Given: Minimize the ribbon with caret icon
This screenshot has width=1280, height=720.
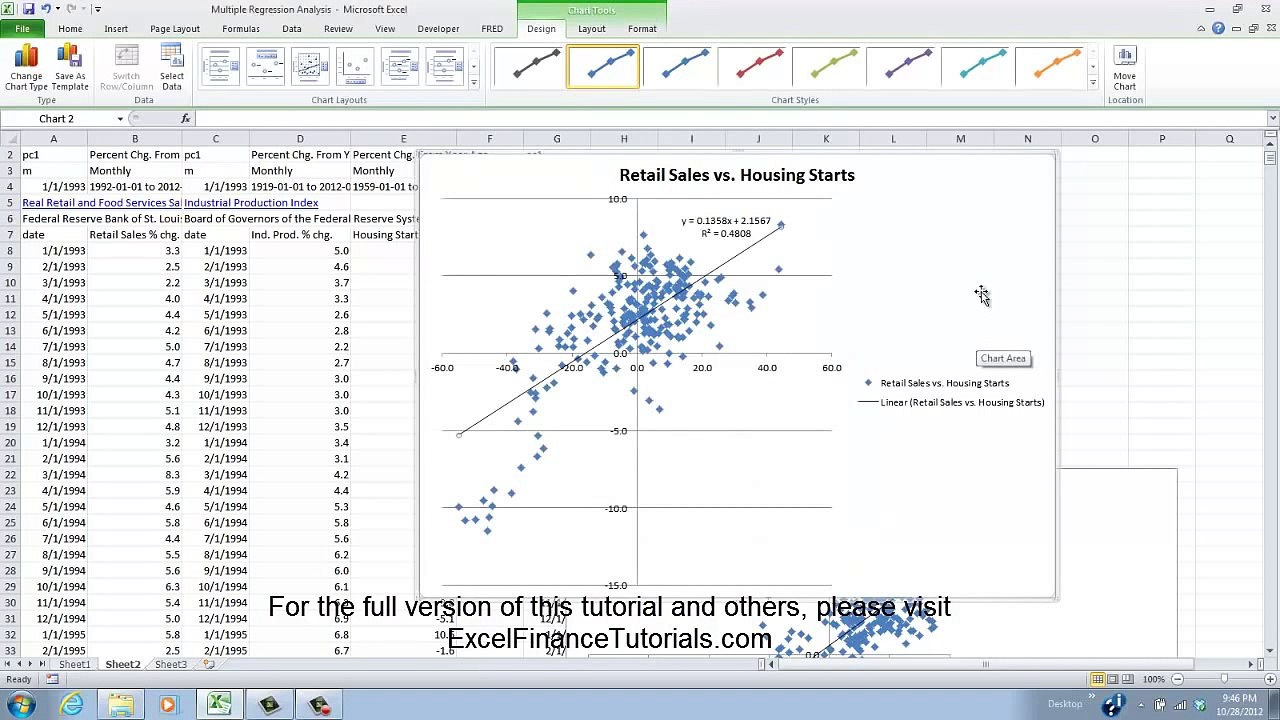Looking at the screenshot, I should pos(1203,29).
